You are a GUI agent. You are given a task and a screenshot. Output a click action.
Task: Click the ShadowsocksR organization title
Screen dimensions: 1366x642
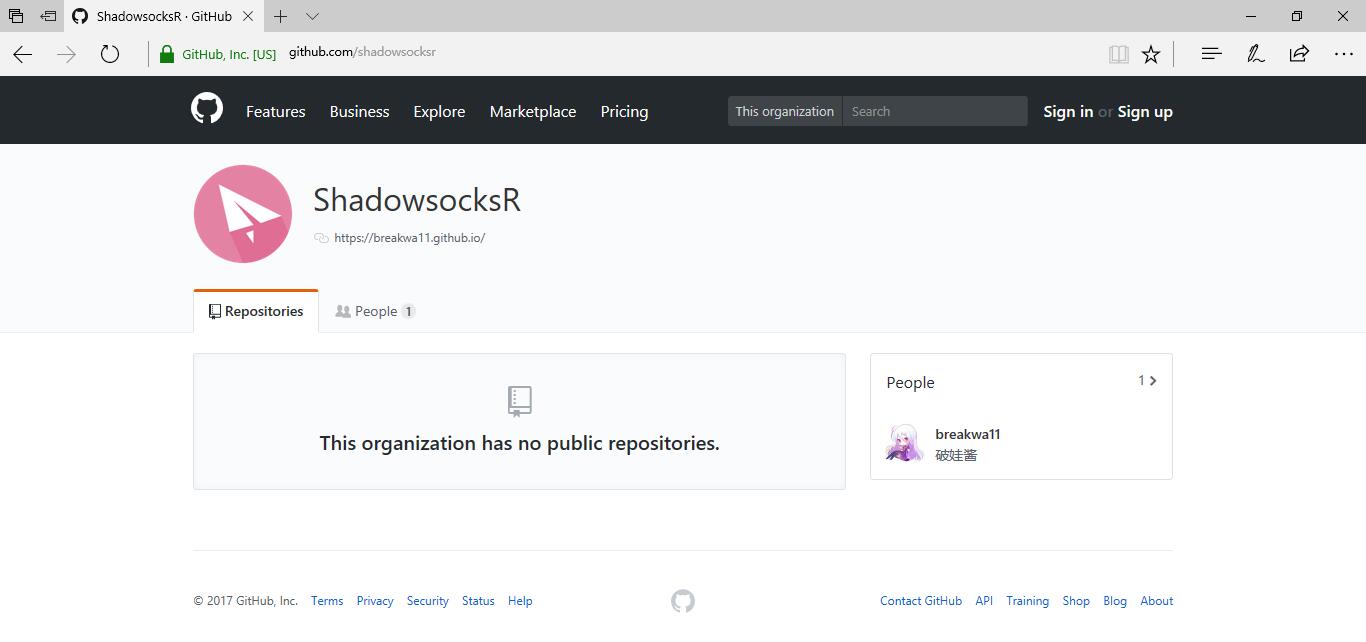[x=417, y=200]
